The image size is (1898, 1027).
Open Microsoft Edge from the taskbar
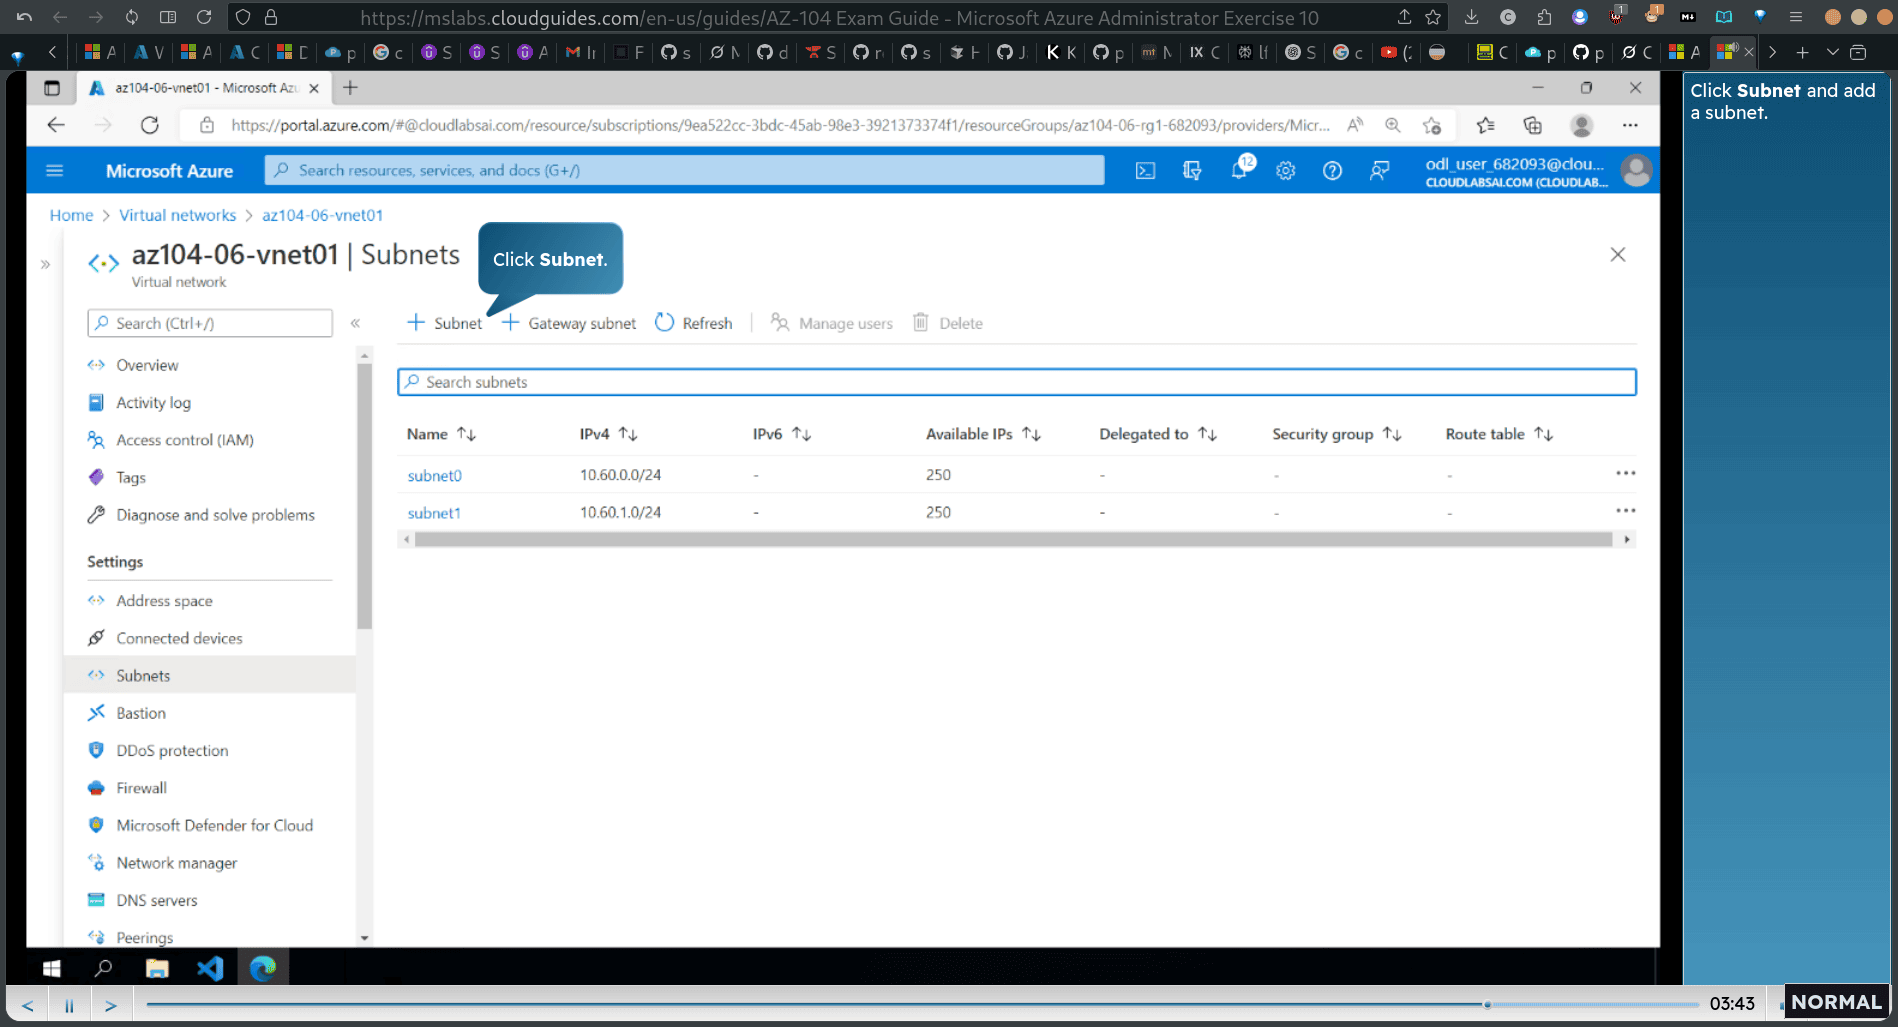point(263,968)
